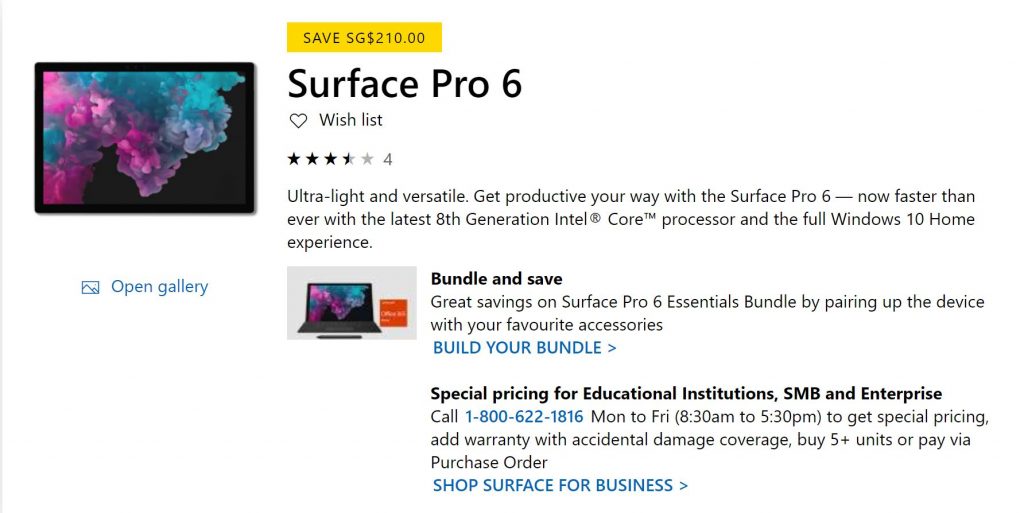The width and height of the screenshot is (1024, 513).
Task: Click the yellow SAVE SG$210.00 badge
Action: pyautogui.click(x=364, y=38)
